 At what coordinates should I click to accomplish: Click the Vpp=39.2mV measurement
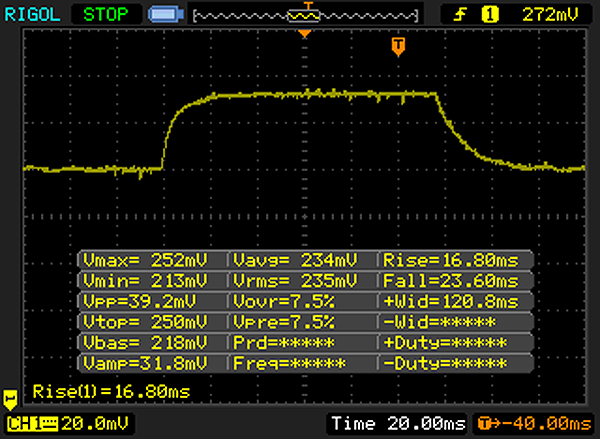[140, 302]
